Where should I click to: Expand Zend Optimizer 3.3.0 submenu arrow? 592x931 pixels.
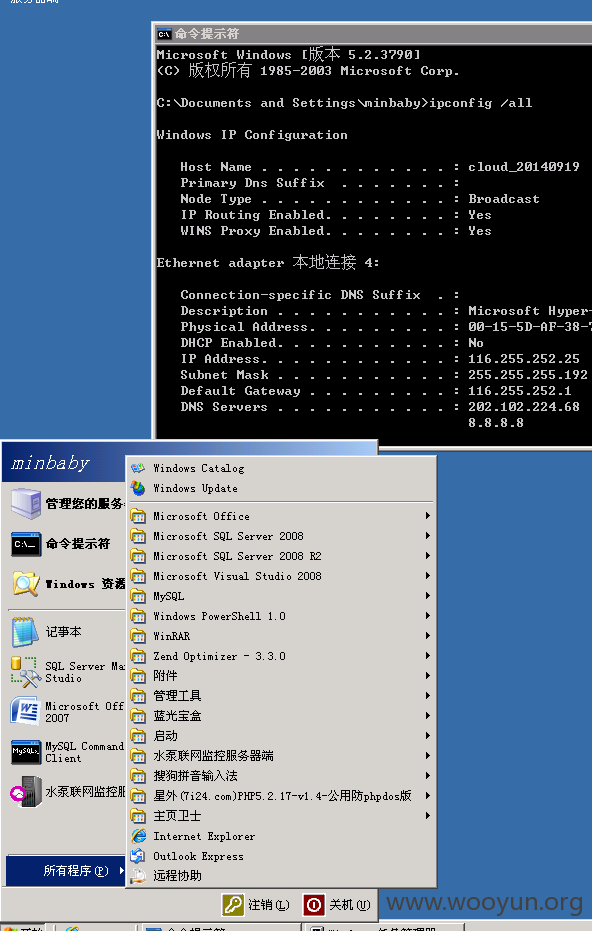click(428, 656)
